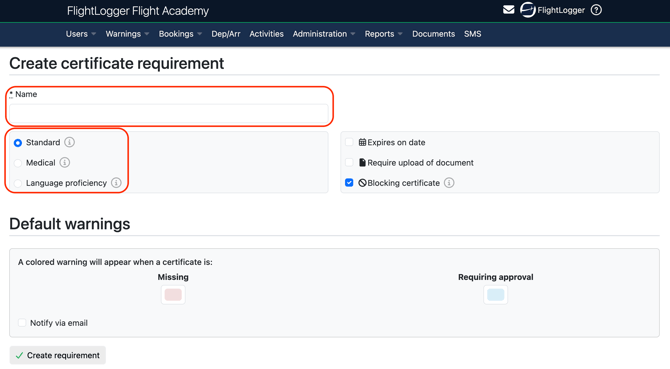This screenshot has height=369, width=670.
Task: Open the messages envelope icon
Action: (x=508, y=10)
